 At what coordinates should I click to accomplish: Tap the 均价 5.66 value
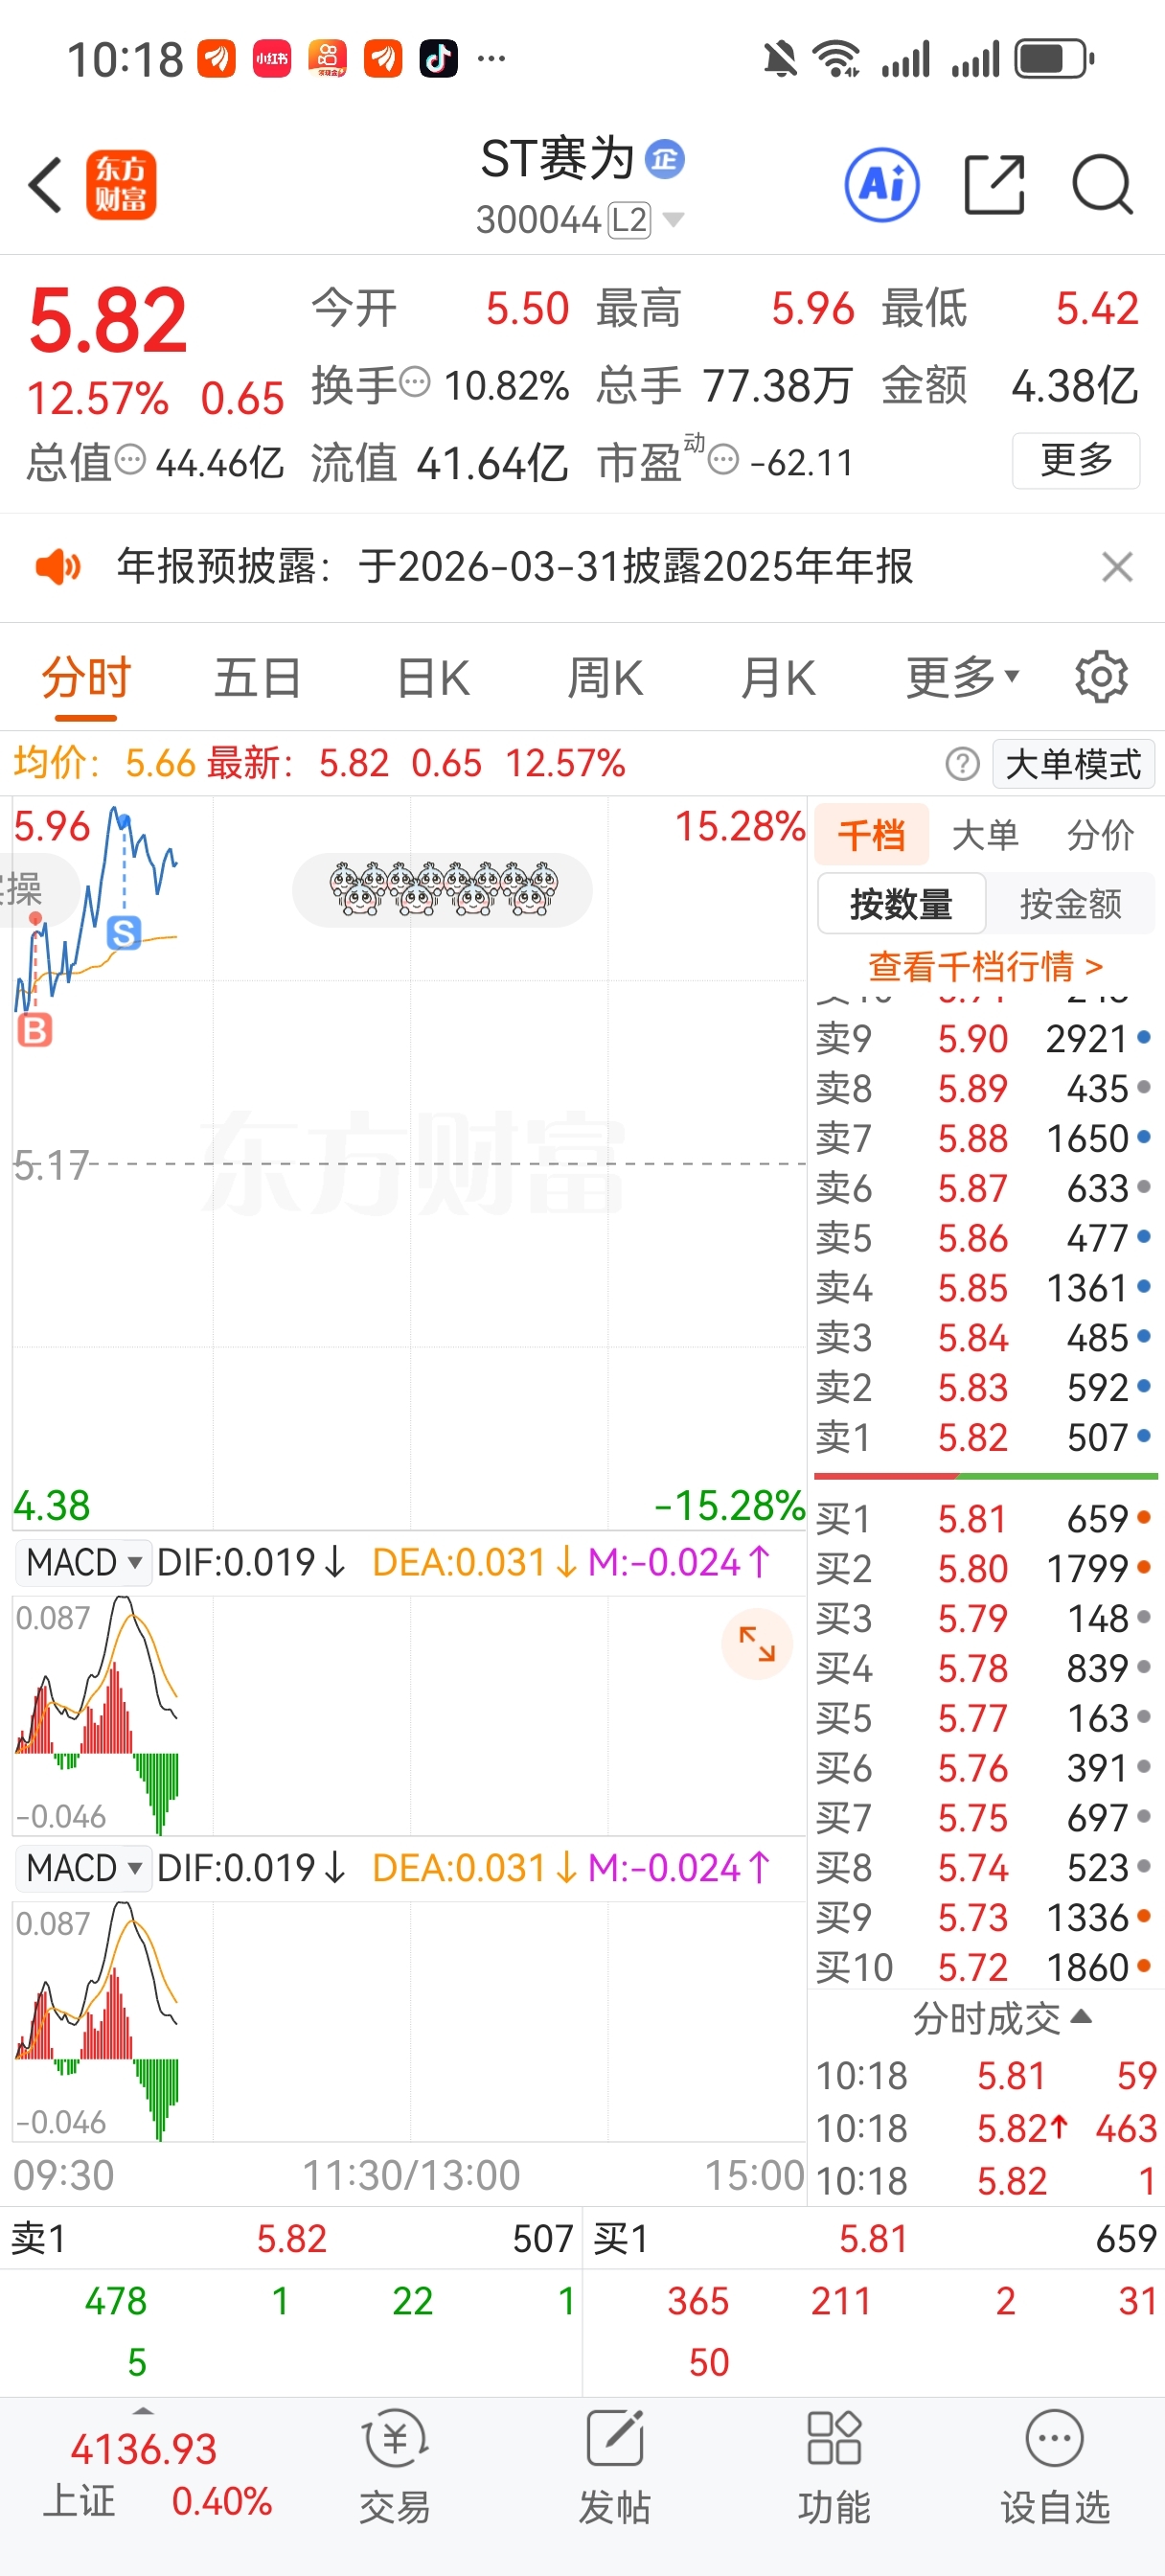(160, 764)
